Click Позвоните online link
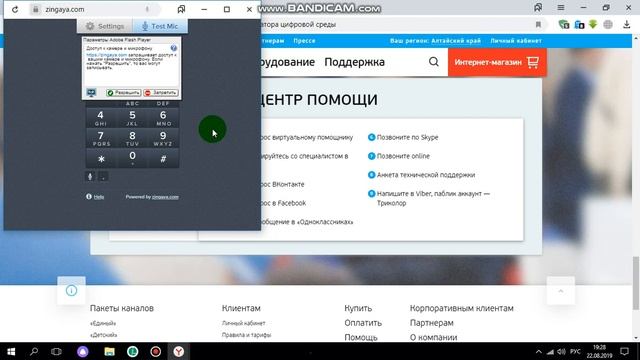 [x=403, y=156]
